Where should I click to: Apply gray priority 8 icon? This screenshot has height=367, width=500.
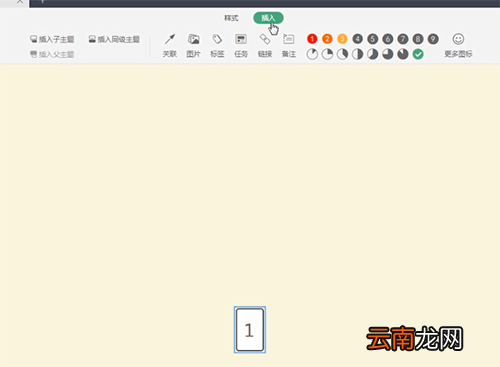[418, 39]
